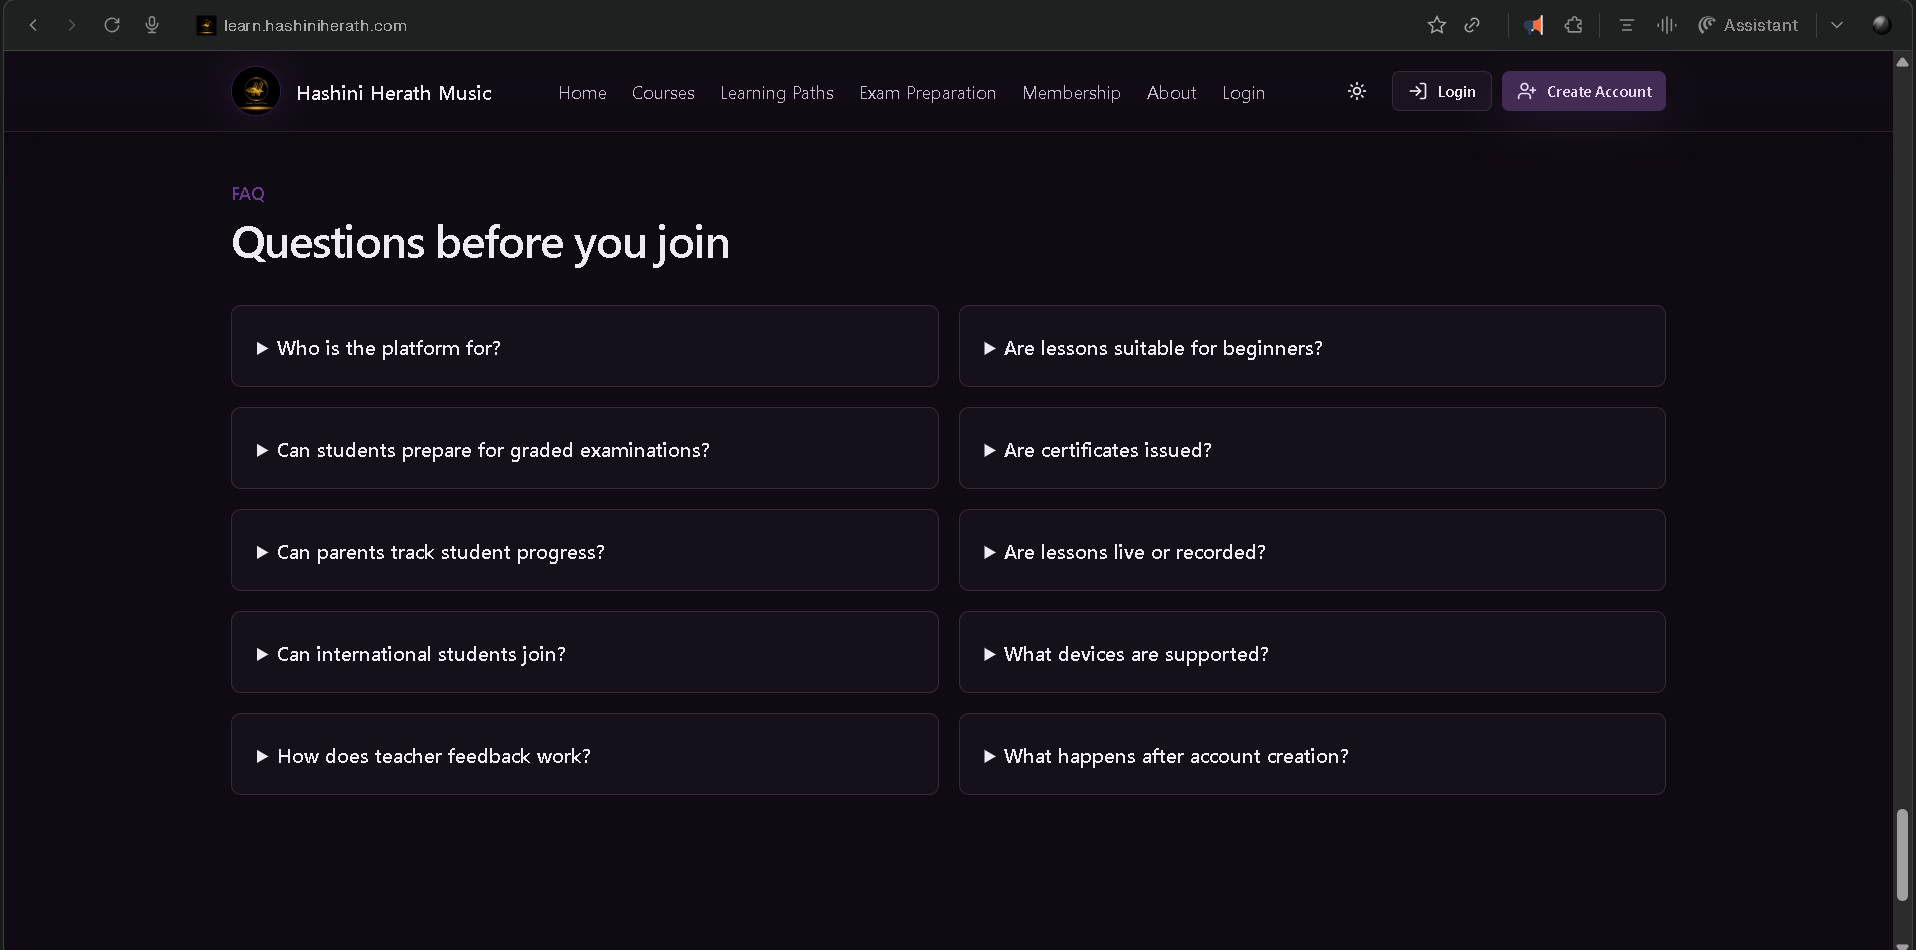Expand the toolbar chevron dropdown
Screen dimensions: 1916x950
click(x=1837, y=25)
